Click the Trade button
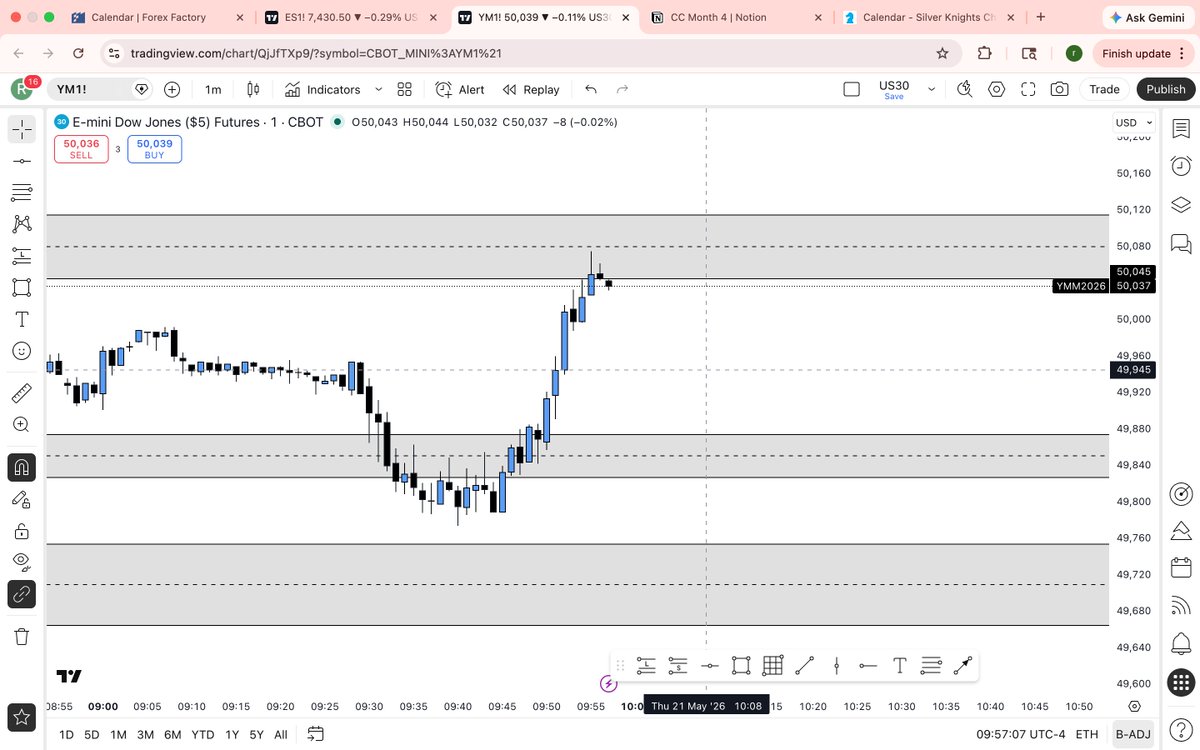Image resolution: width=1200 pixels, height=750 pixels. 1104,89
